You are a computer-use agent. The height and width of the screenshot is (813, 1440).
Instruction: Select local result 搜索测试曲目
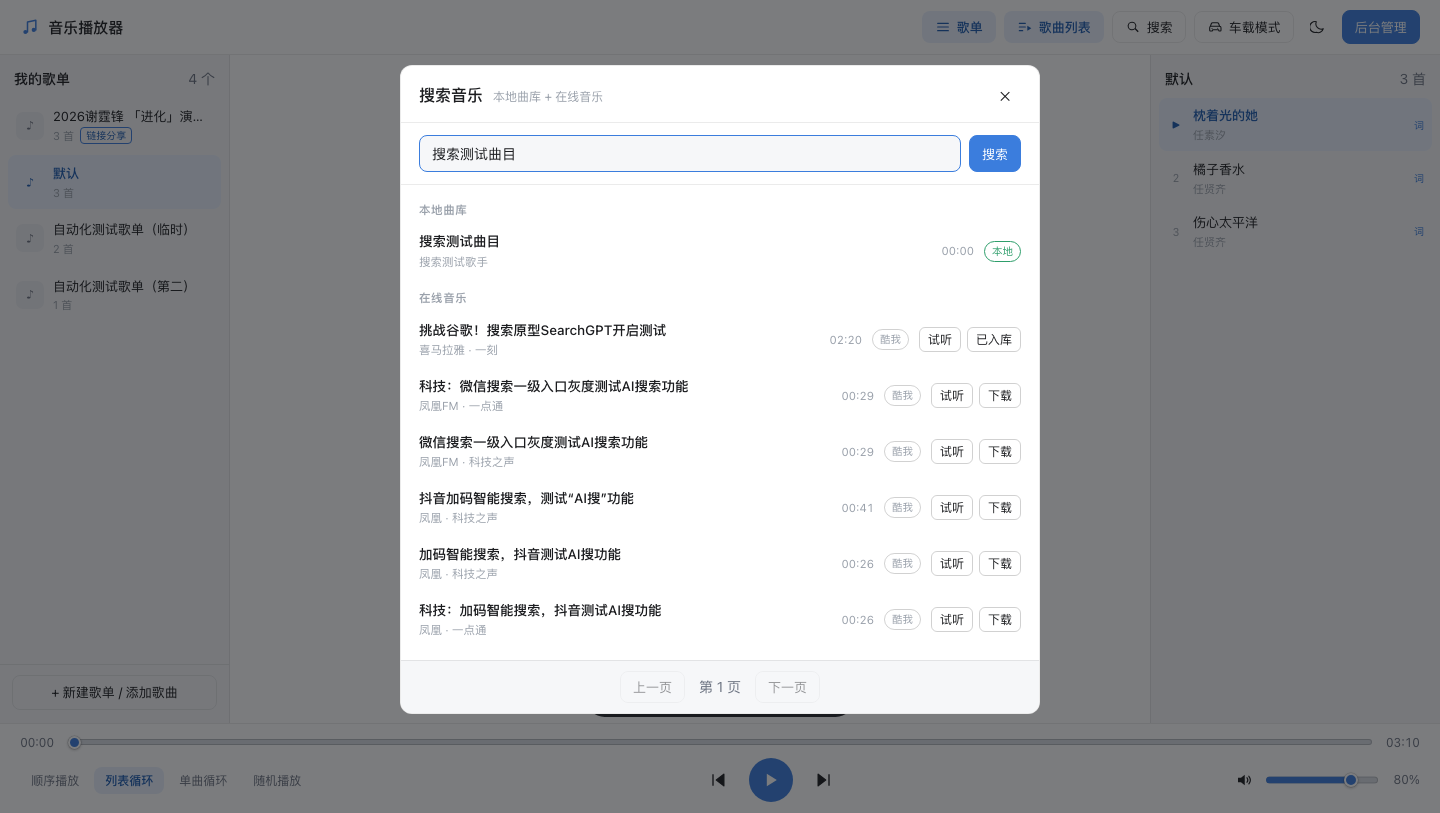tap(720, 251)
